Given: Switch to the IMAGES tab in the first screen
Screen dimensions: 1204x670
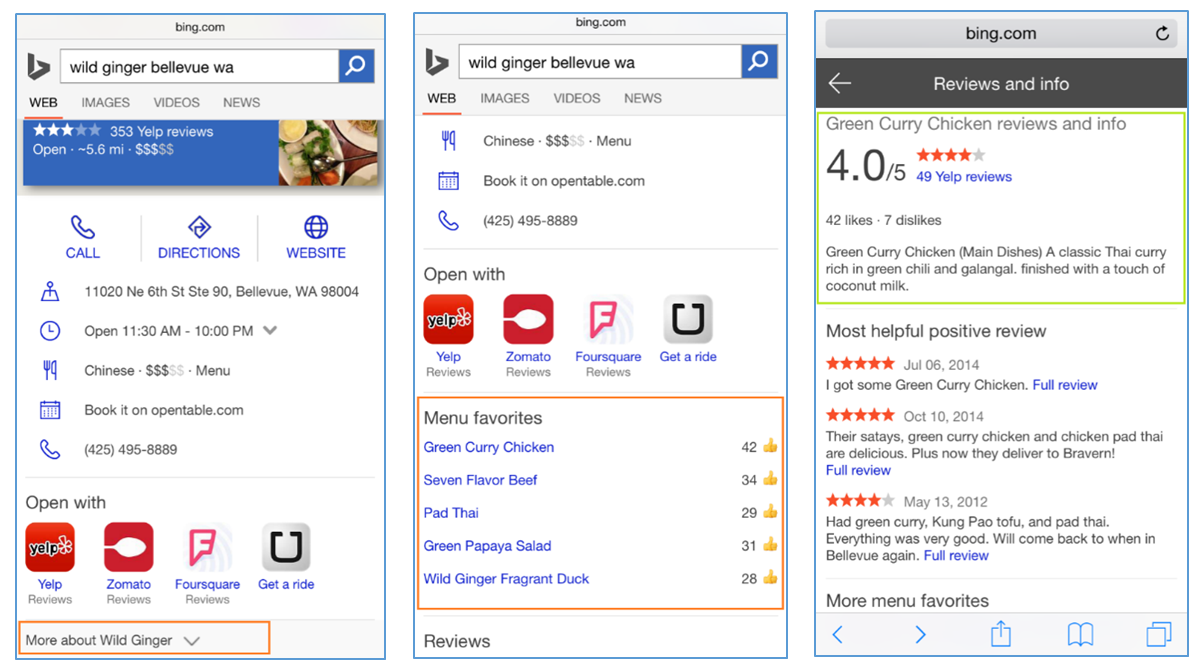Looking at the screenshot, I should tap(106, 102).
